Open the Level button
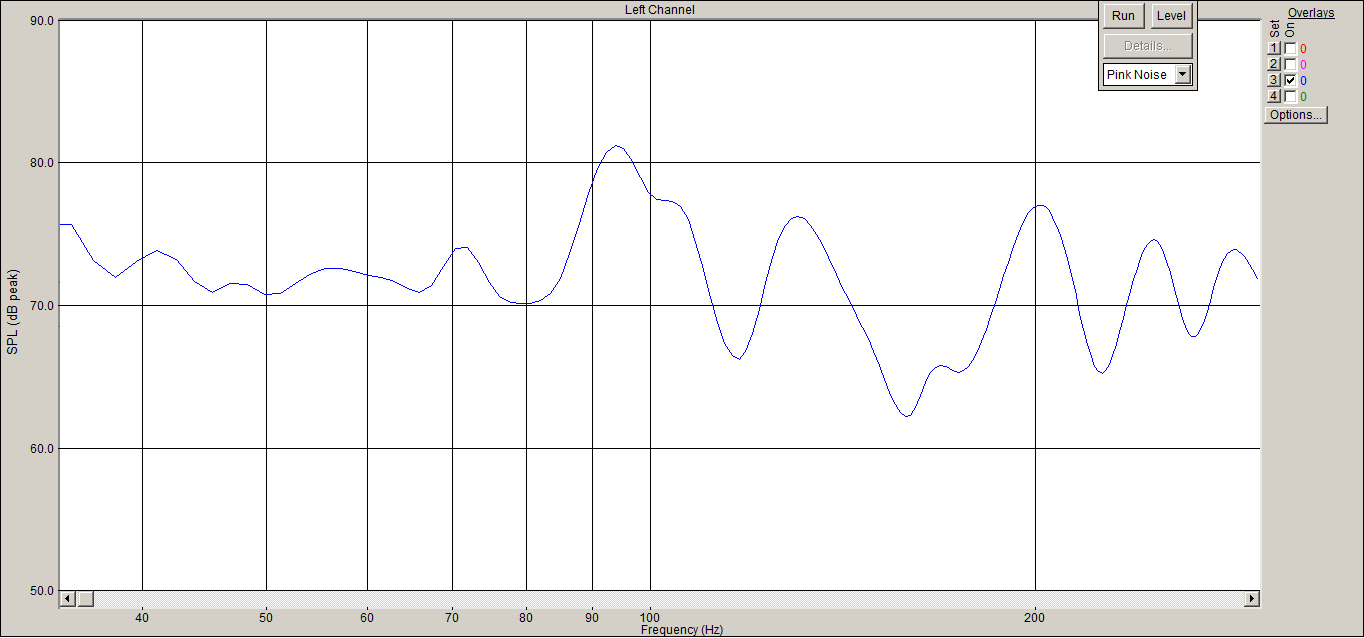The height and width of the screenshot is (638, 1364). (1171, 15)
